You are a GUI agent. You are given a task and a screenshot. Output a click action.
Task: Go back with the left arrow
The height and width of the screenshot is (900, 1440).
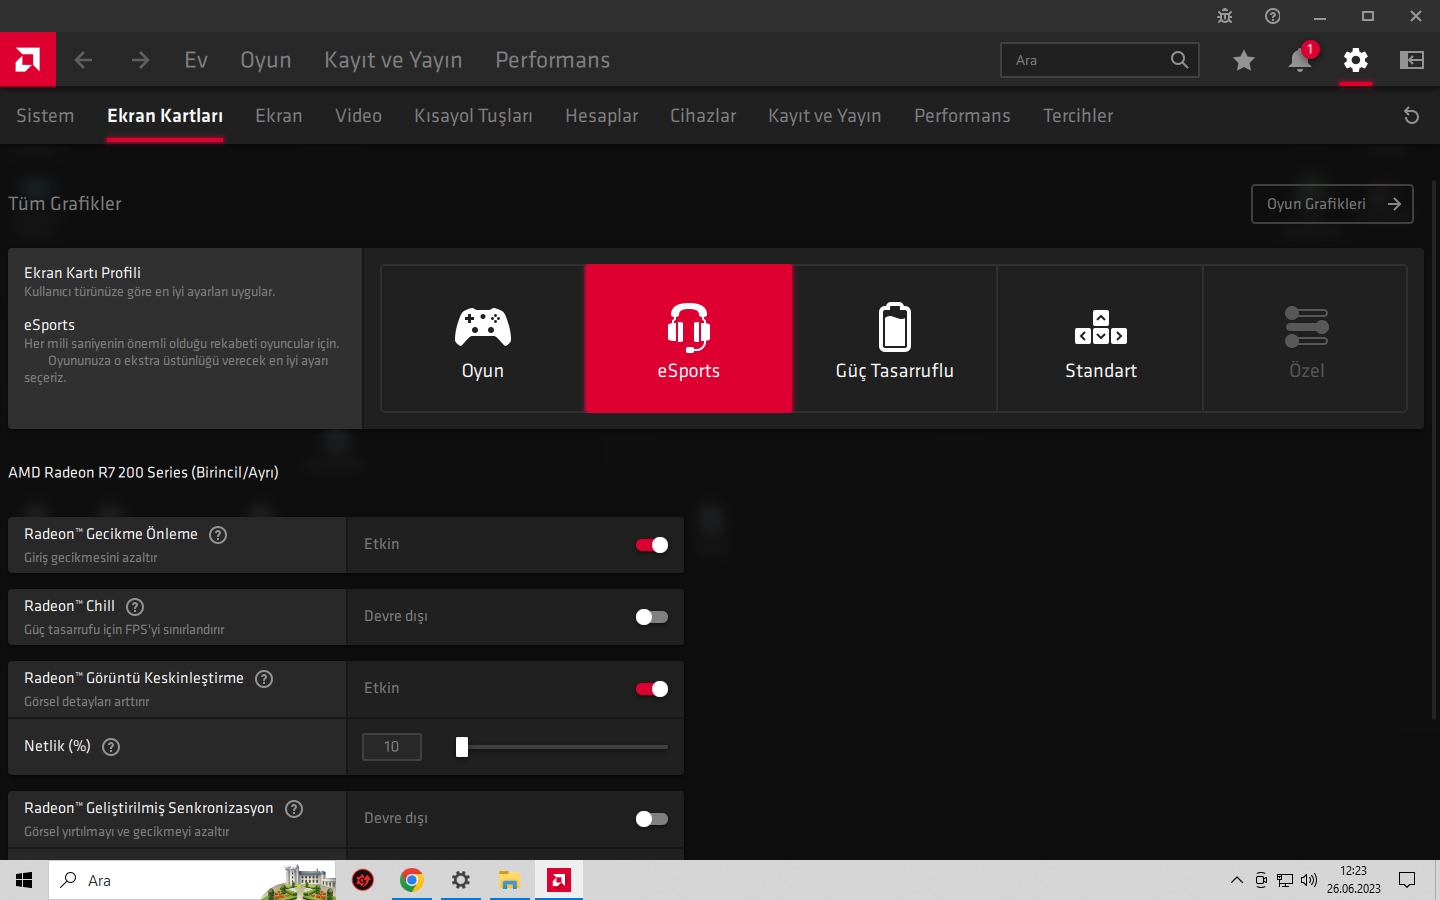pos(84,60)
